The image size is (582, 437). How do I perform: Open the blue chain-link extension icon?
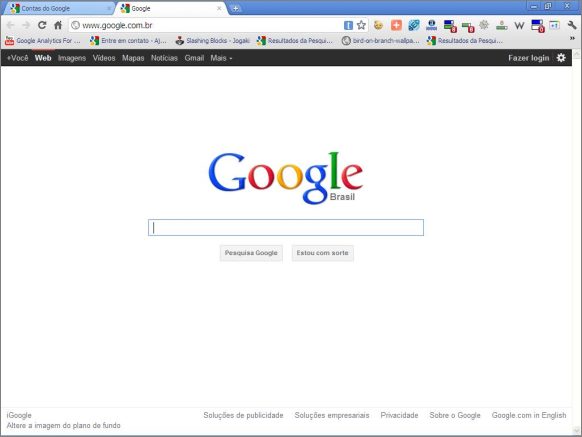(414, 25)
